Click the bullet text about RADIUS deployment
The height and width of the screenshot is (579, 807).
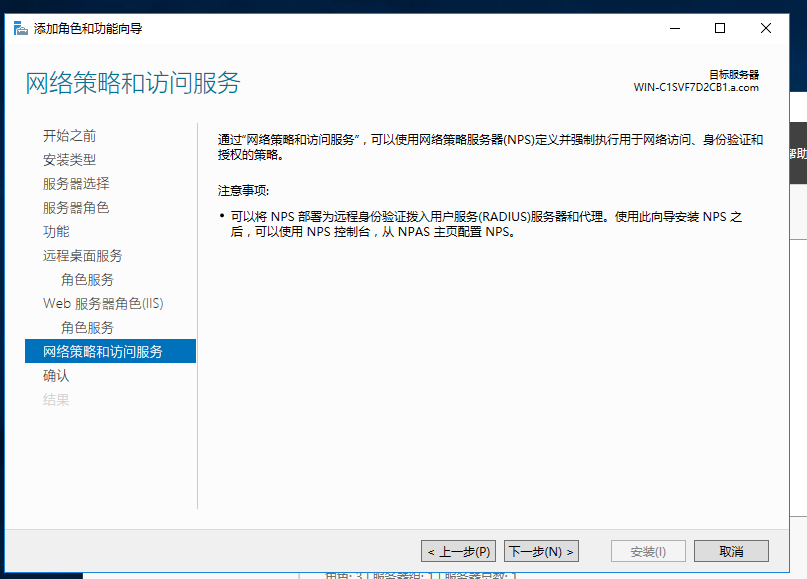click(x=486, y=224)
